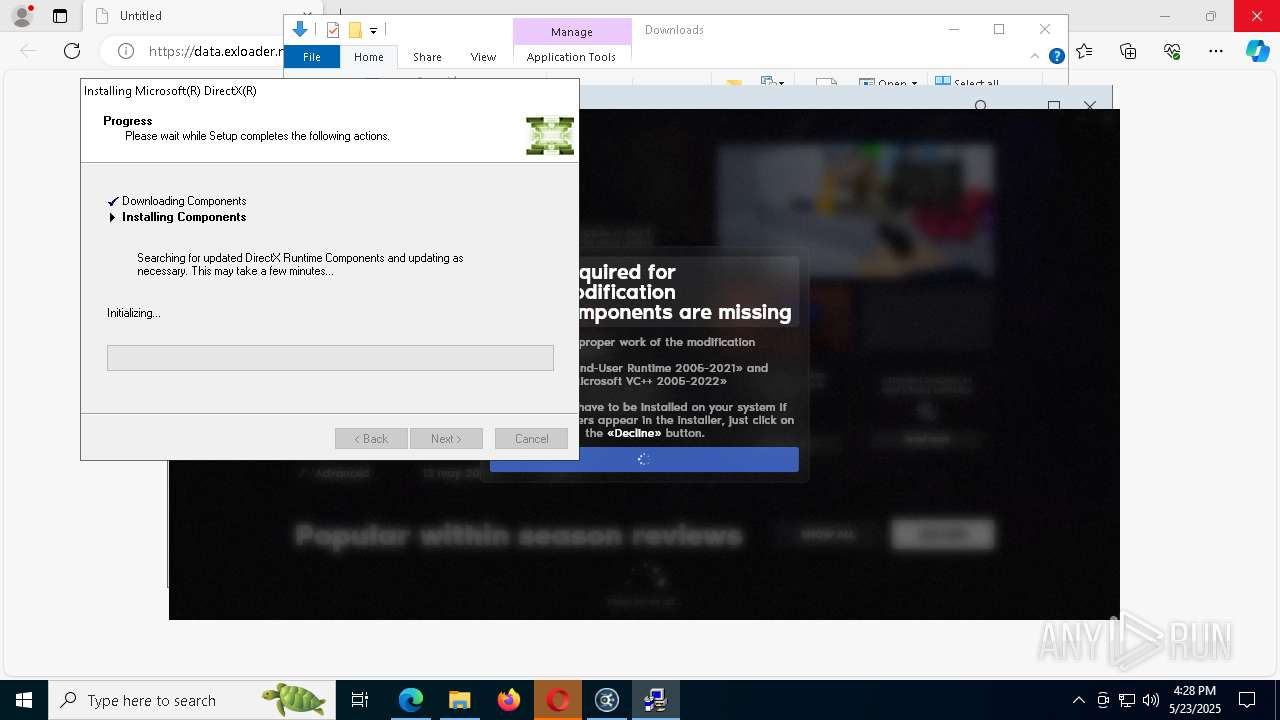
Task: Click the taskbar search box
Action: [x=190, y=700]
